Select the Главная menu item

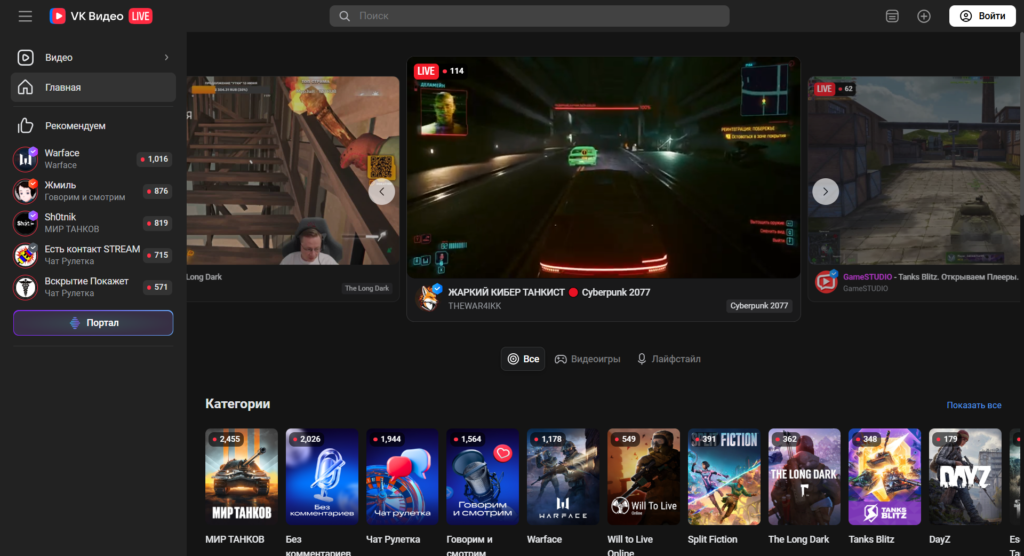click(93, 87)
